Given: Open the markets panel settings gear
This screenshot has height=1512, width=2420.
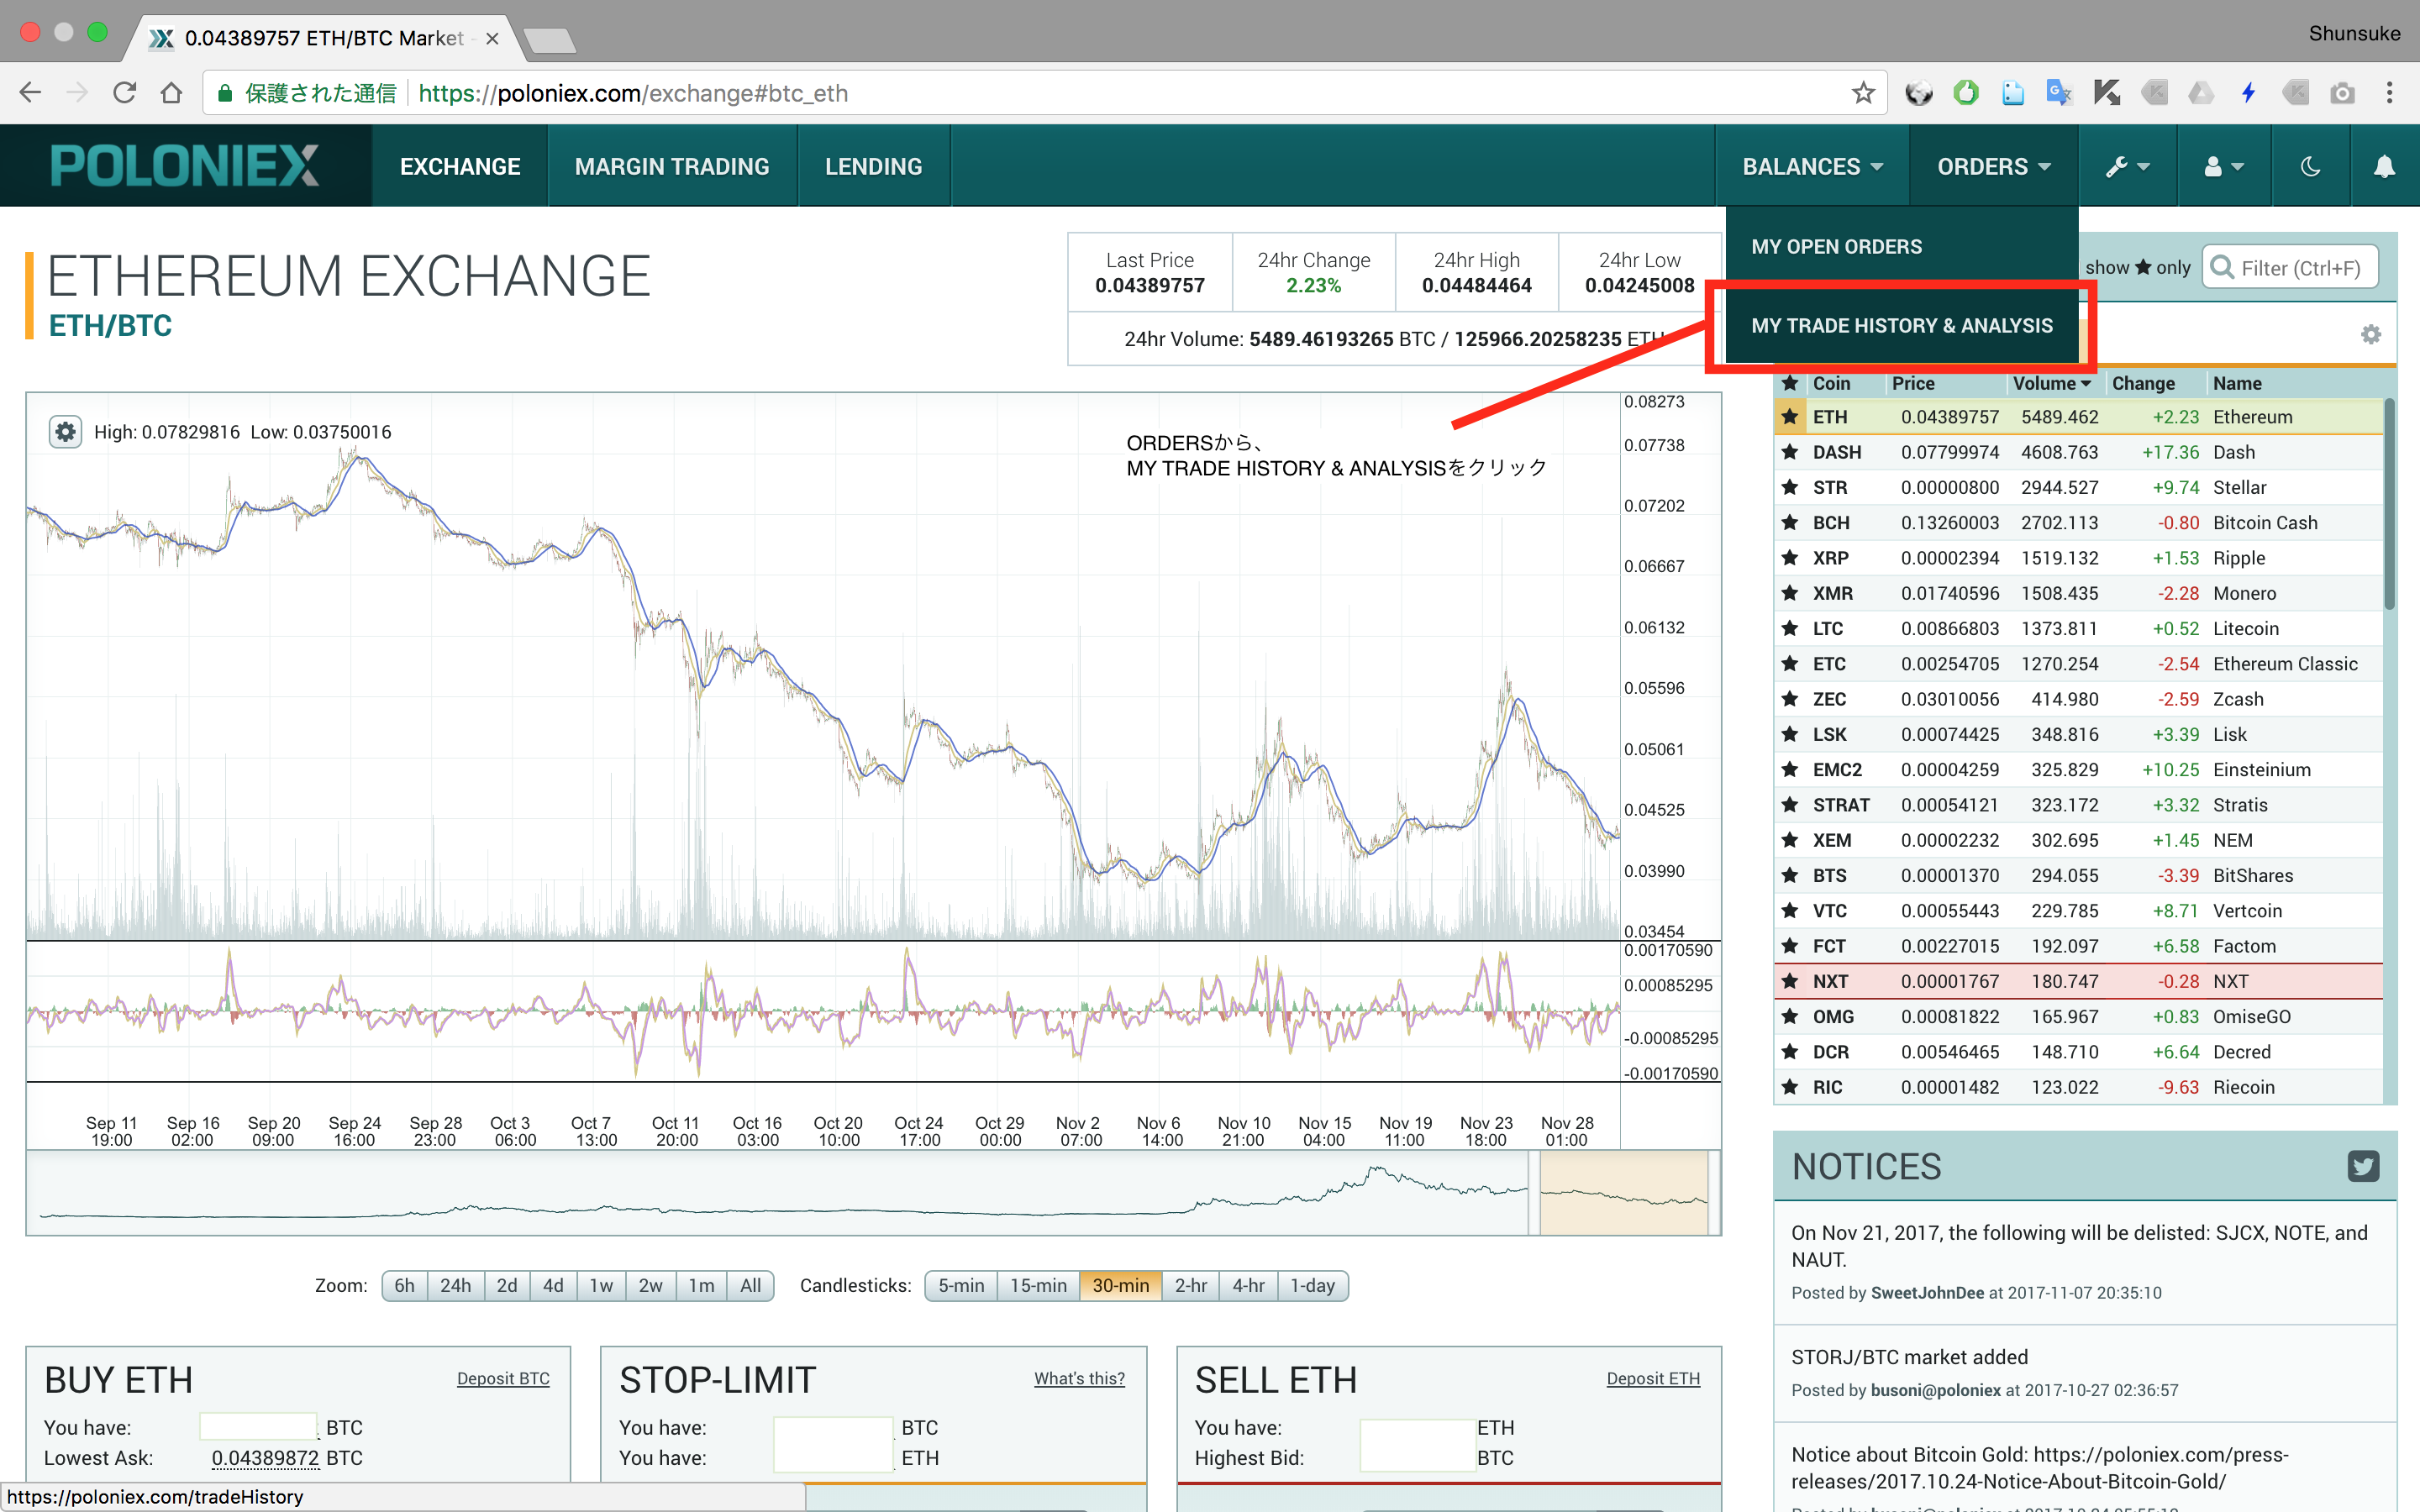Looking at the screenshot, I should pyautogui.click(x=2370, y=334).
